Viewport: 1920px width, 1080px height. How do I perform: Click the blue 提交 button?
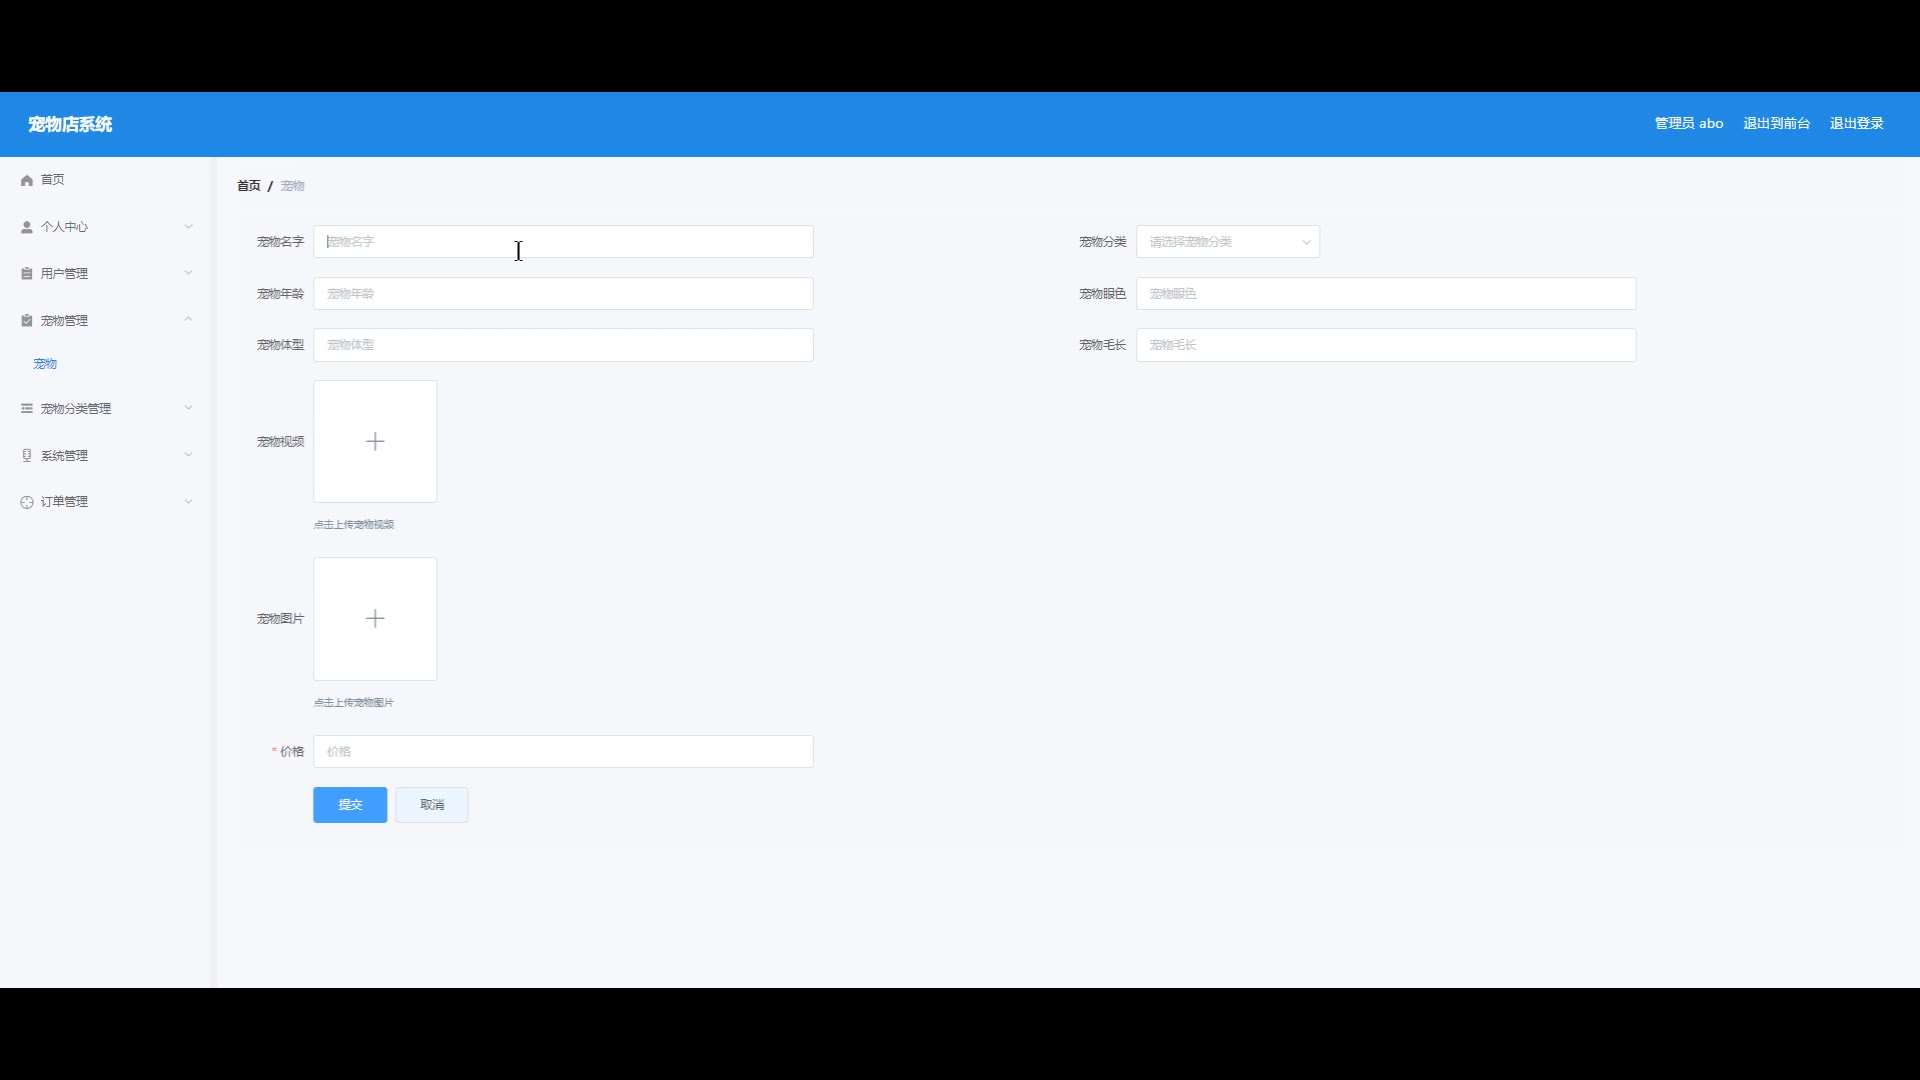[x=350, y=805]
